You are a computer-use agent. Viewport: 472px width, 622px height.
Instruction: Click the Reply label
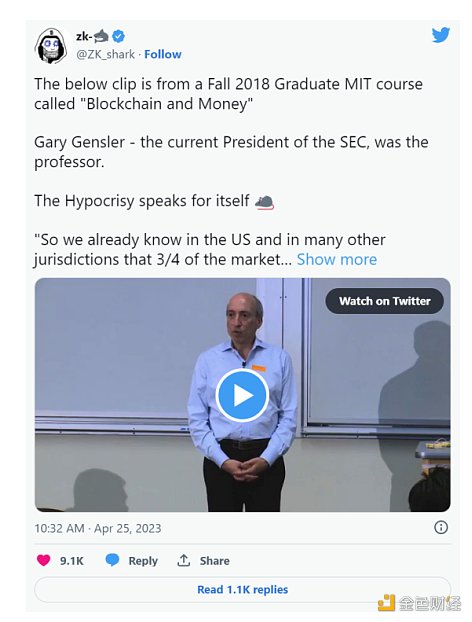click(x=143, y=561)
